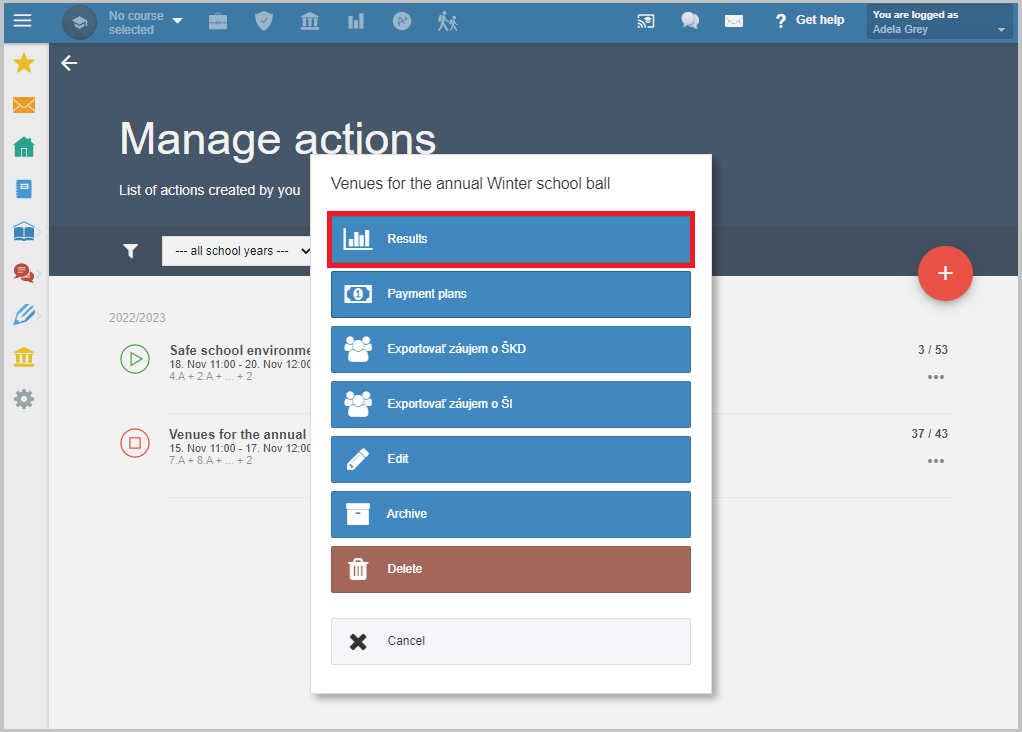This screenshot has height=732, width=1022.
Task: Click the shield icon in top toolbar
Action: pyautogui.click(x=264, y=21)
